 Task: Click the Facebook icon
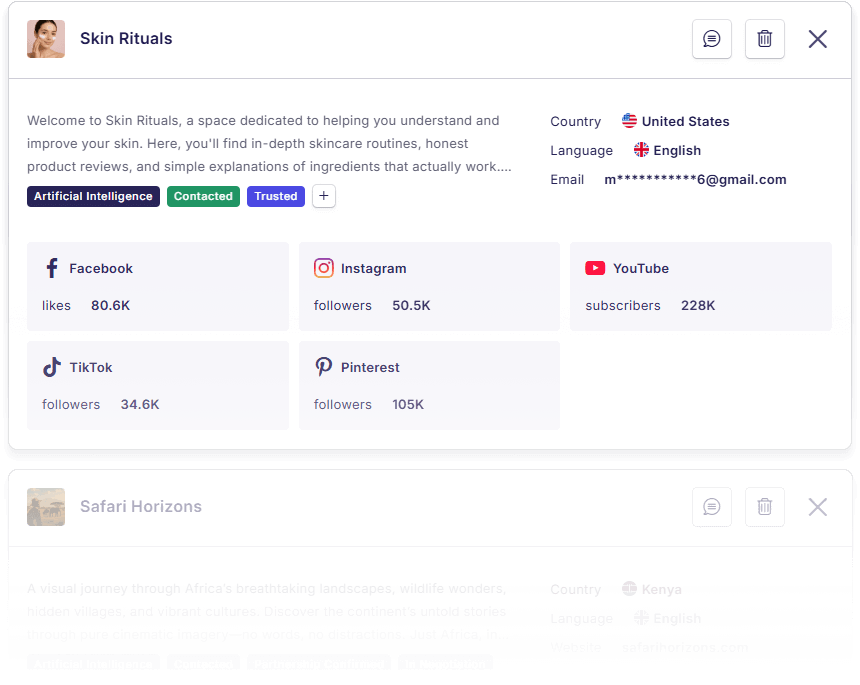(52, 268)
